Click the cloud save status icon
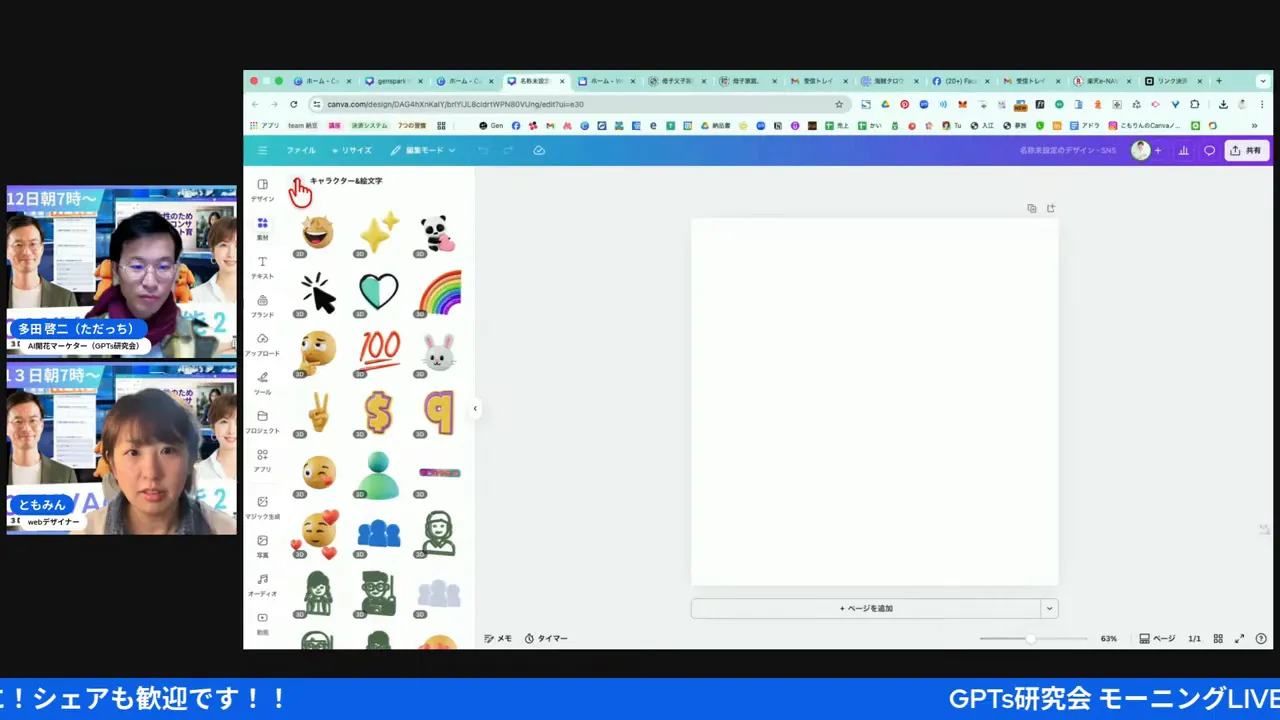 [x=539, y=150]
